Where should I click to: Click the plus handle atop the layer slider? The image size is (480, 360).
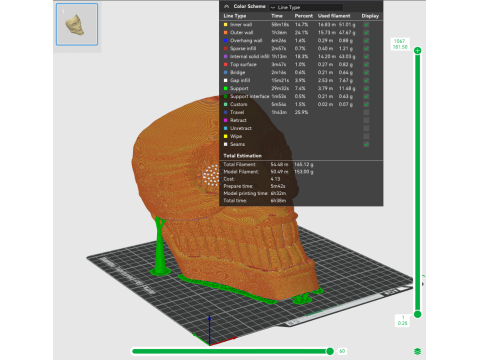[417, 51]
